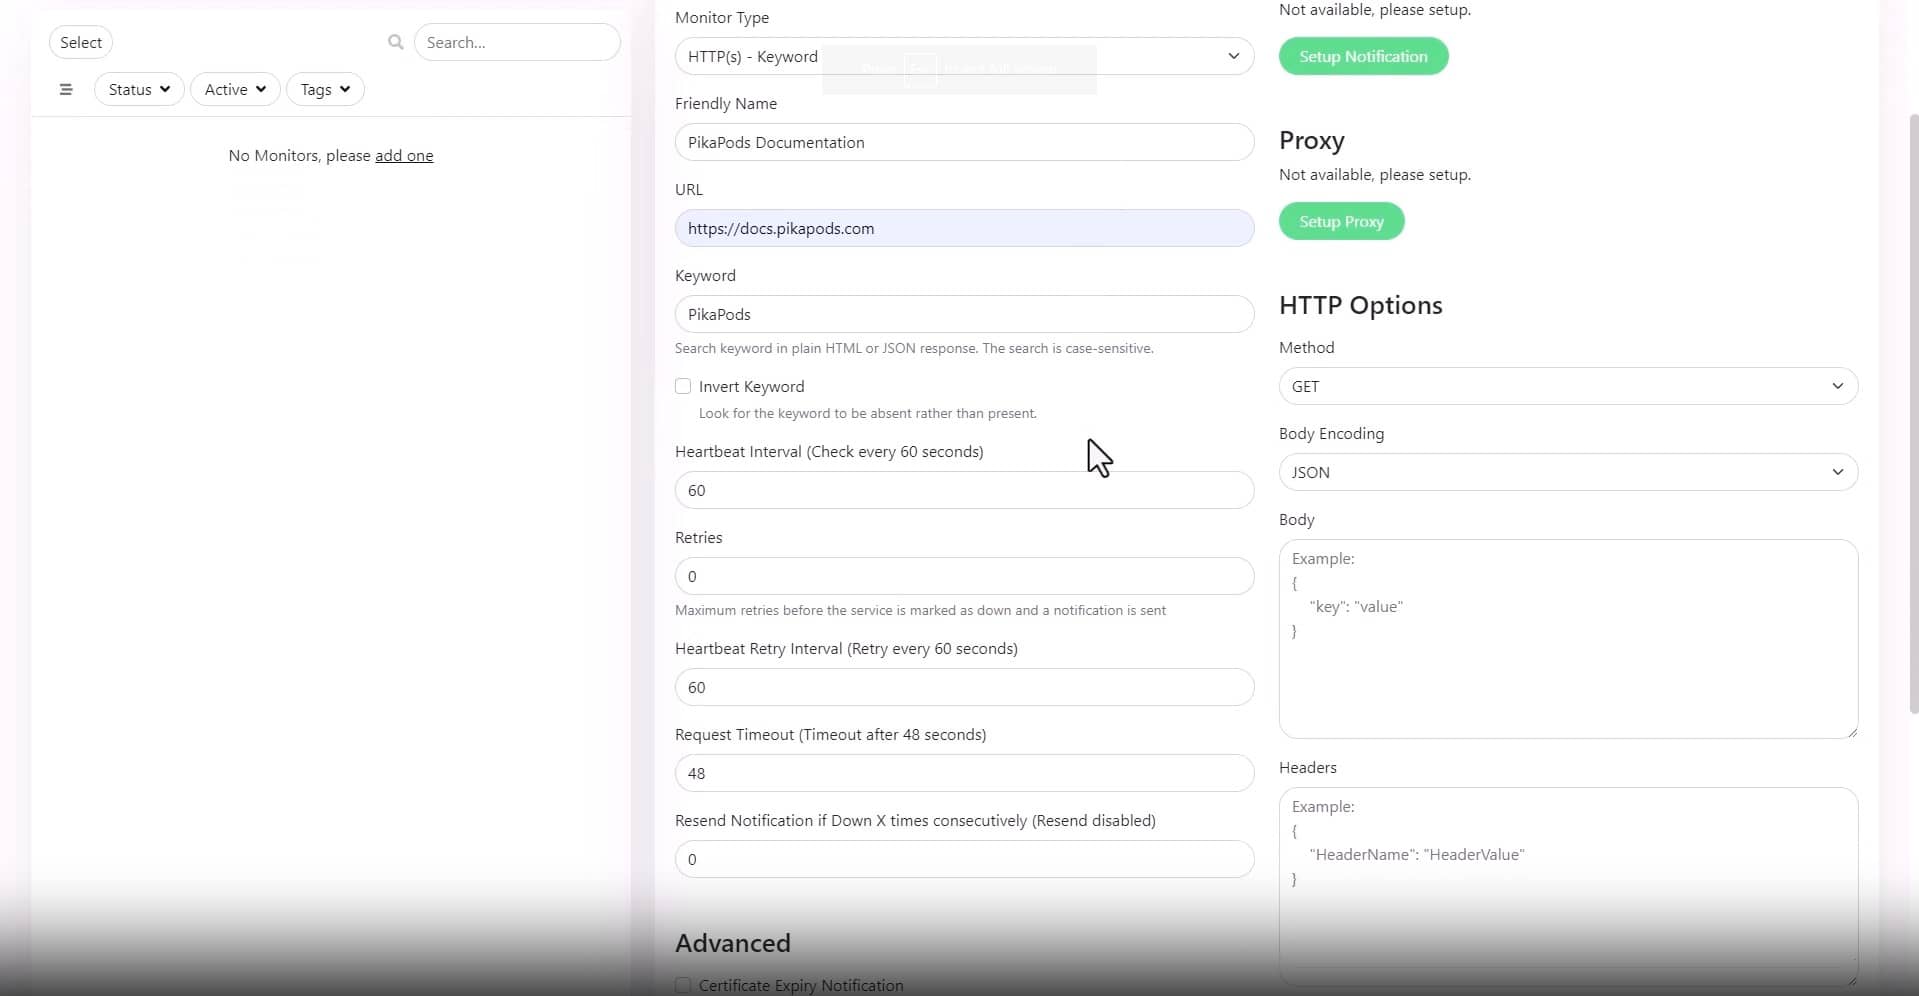Image resolution: width=1919 pixels, height=996 pixels.
Task: Click the Request Timeout input field
Action: coord(963,773)
